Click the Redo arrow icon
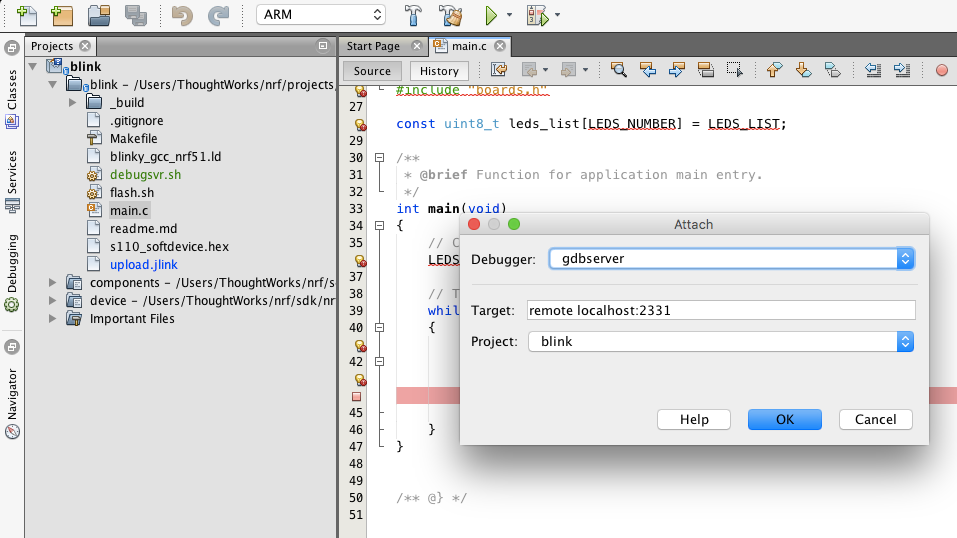This screenshot has height=538, width=957. 218,15
